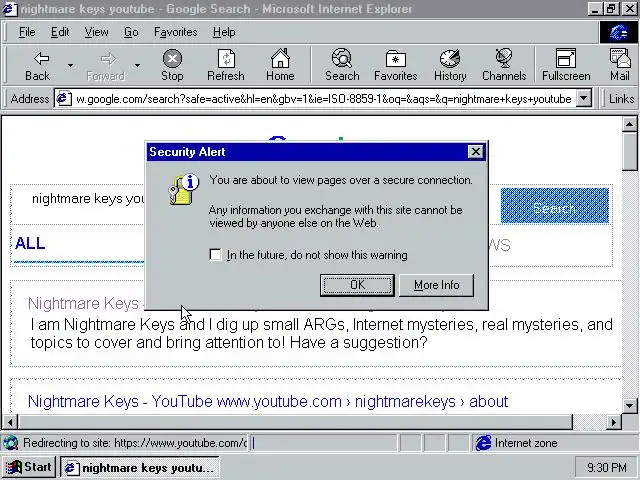Click the 'Redirecting to site' status text
640x480 pixels.
pos(135,443)
